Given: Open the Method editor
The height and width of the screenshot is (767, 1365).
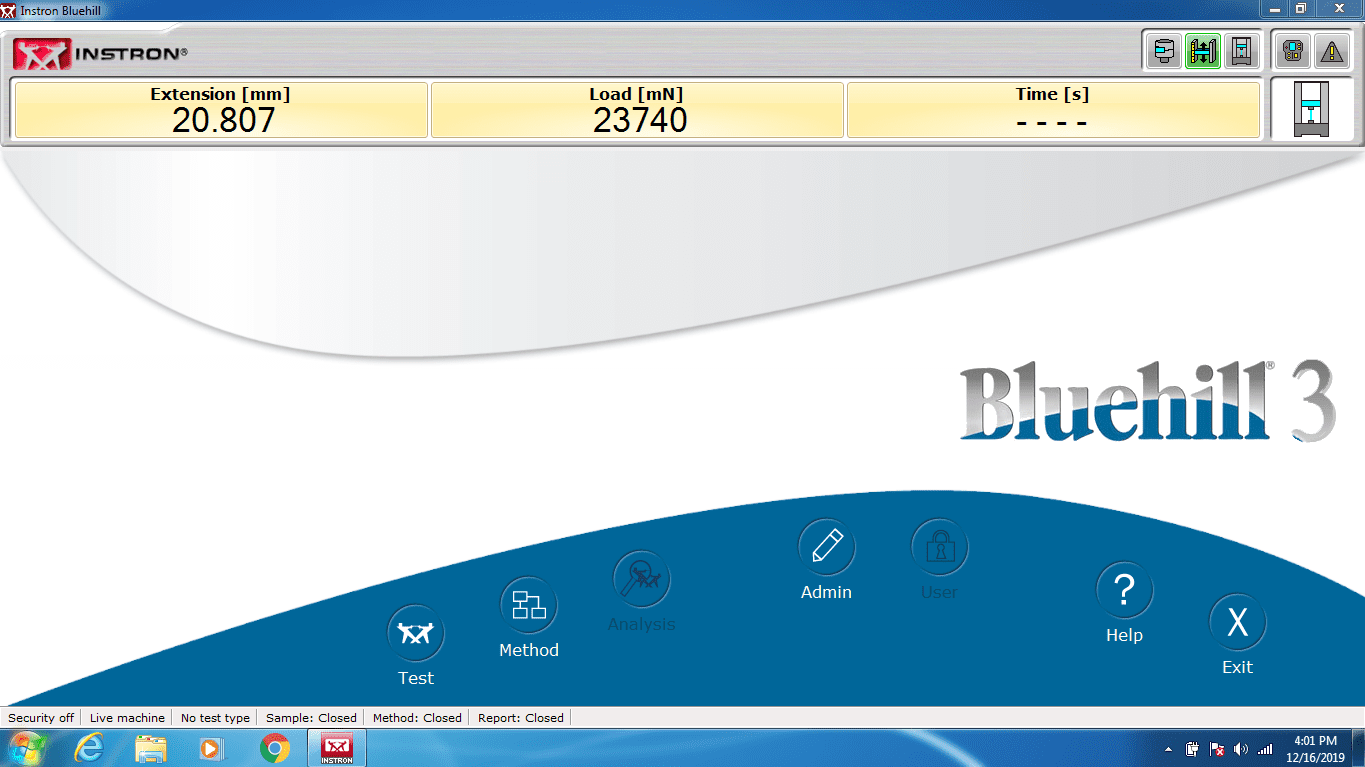Looking at the screenshot, I should point(529,606).
